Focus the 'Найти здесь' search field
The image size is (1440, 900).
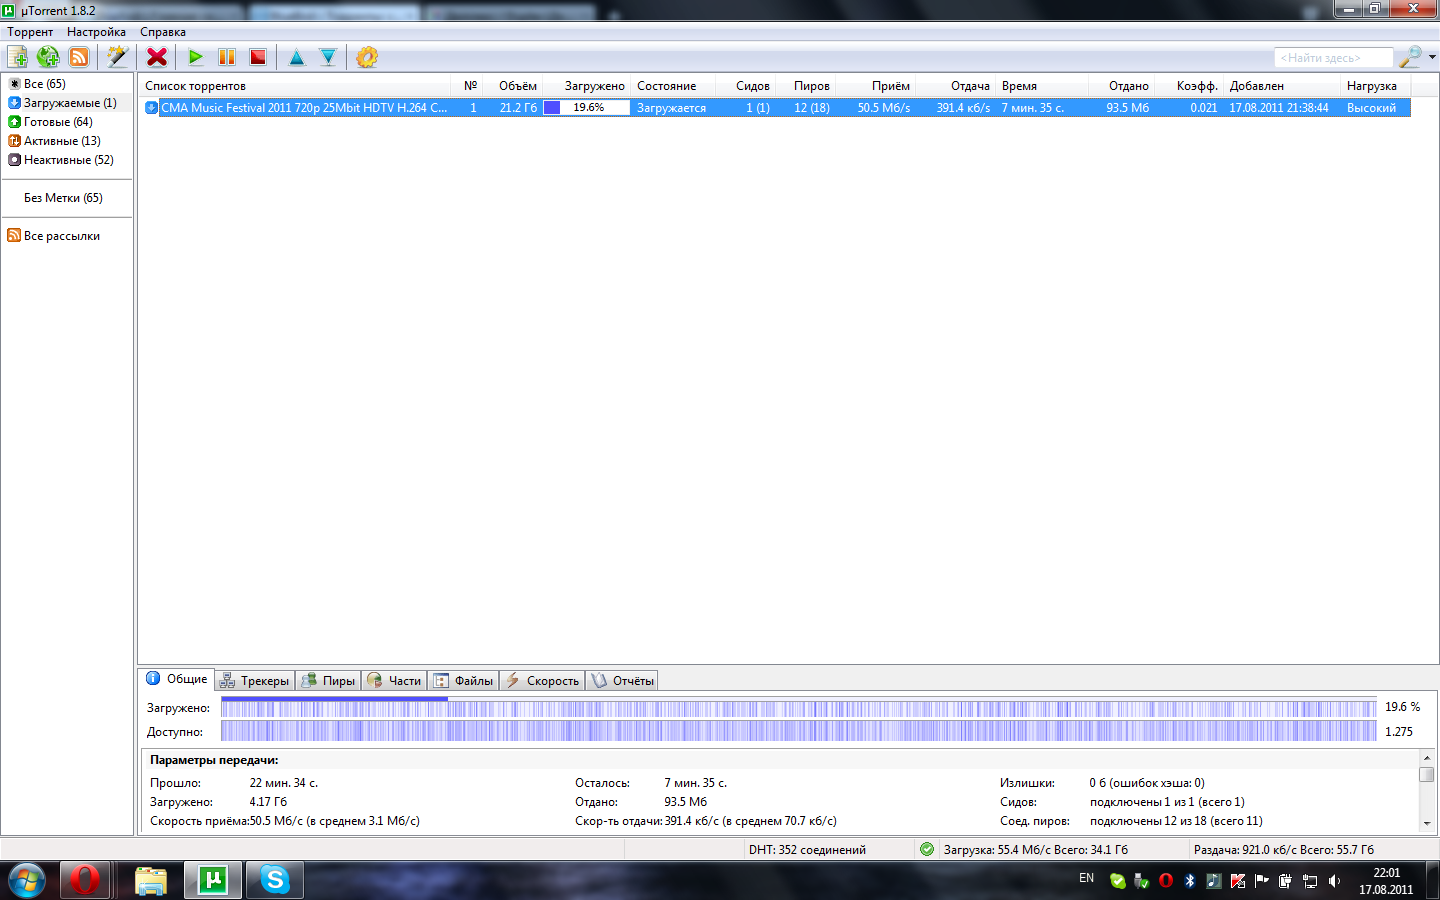1334,58
